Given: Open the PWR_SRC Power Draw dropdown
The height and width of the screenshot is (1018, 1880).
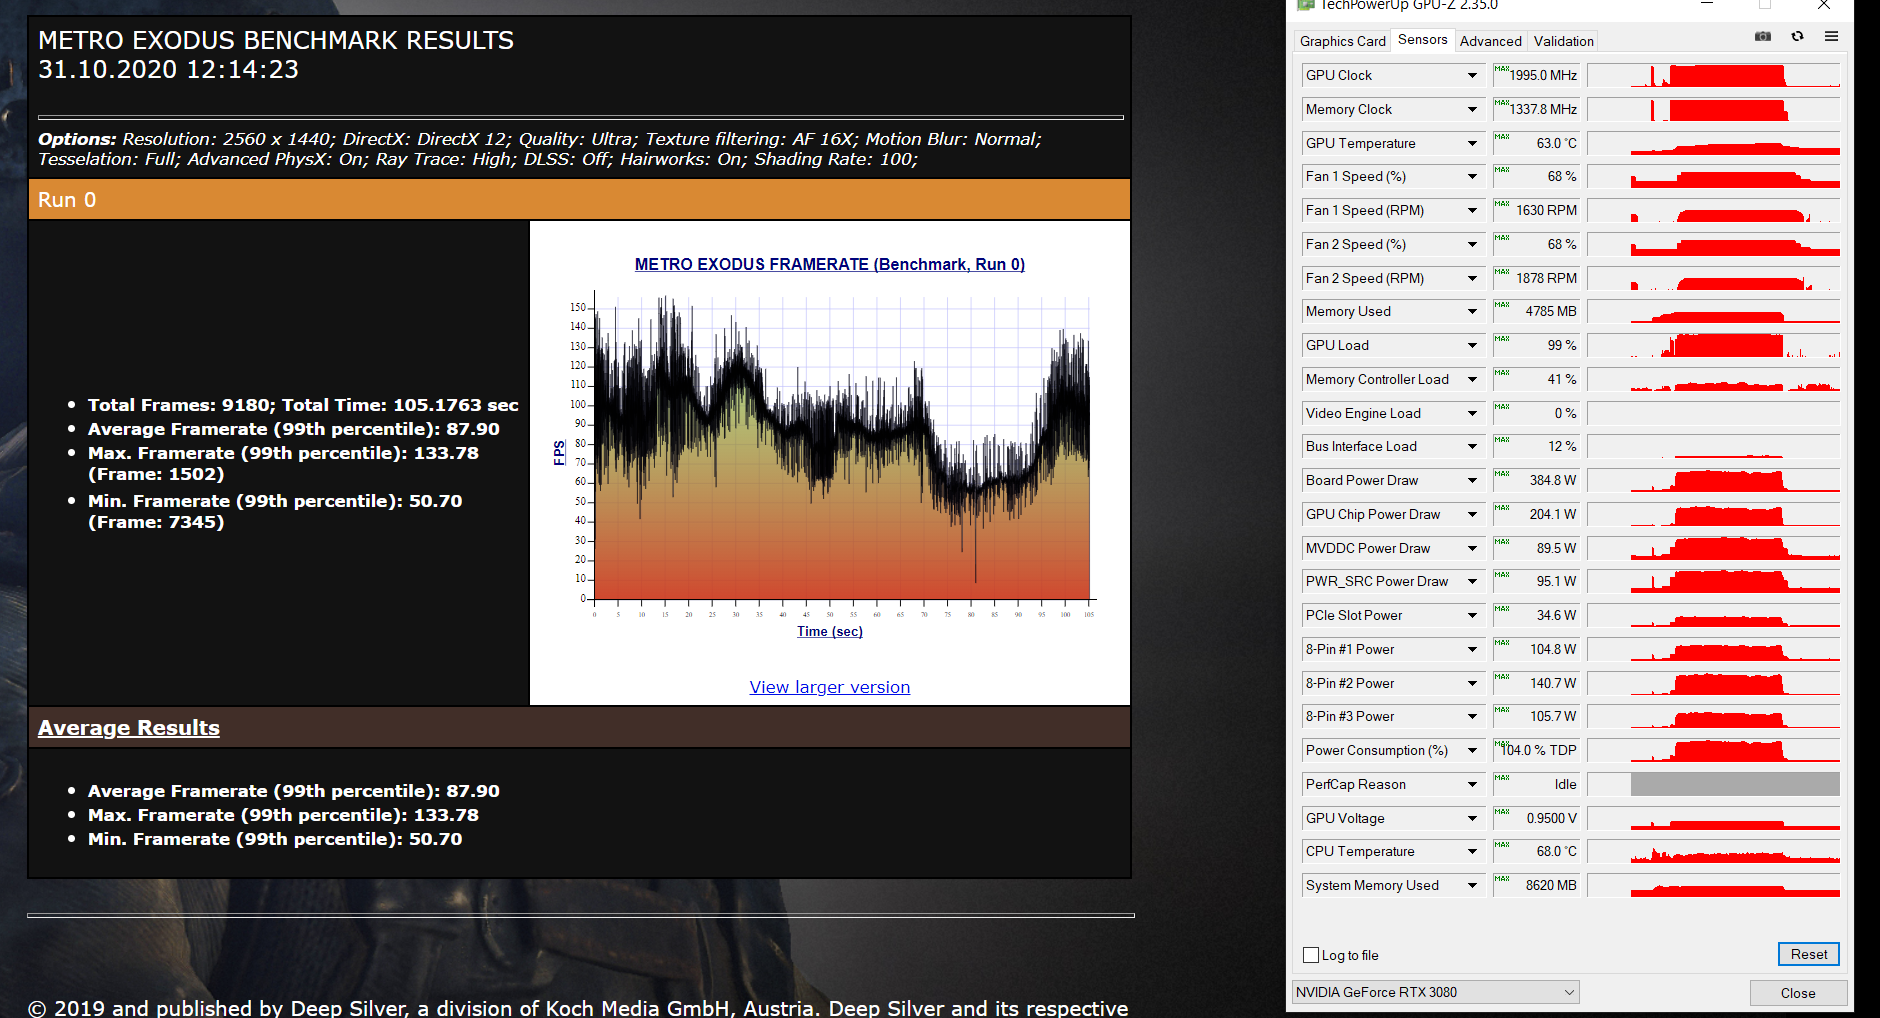Looking at the screenshot, I should click(1472, 582).
